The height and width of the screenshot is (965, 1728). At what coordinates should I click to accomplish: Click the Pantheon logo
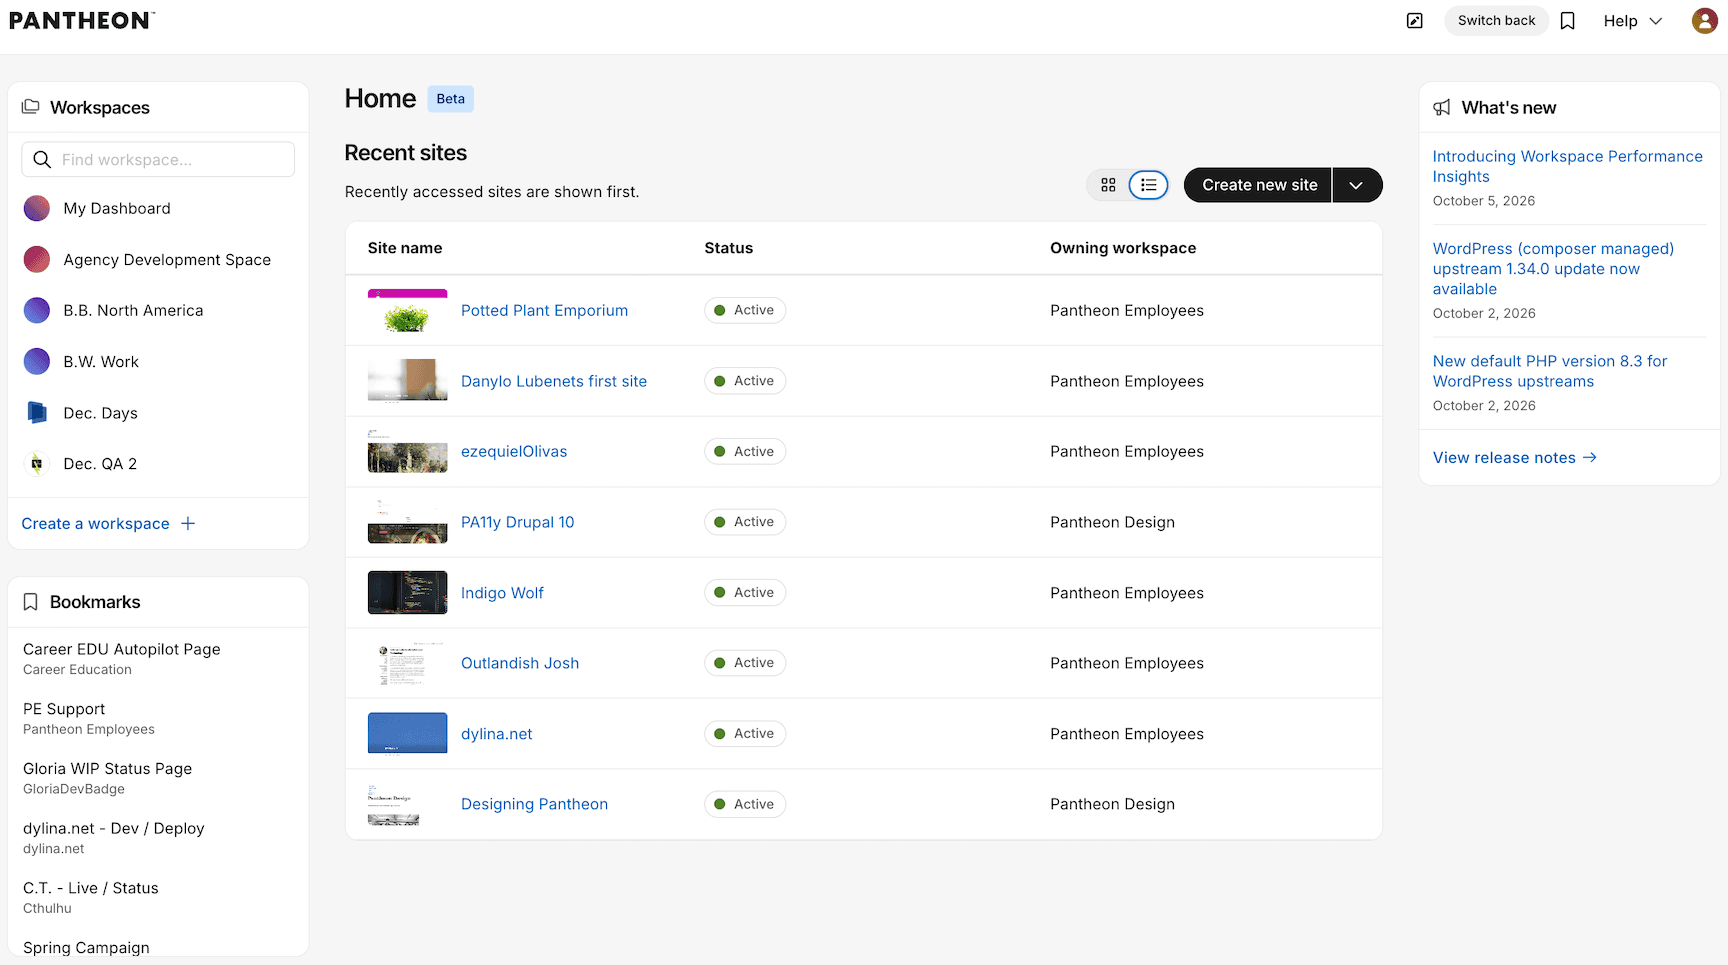click(82, 21)
